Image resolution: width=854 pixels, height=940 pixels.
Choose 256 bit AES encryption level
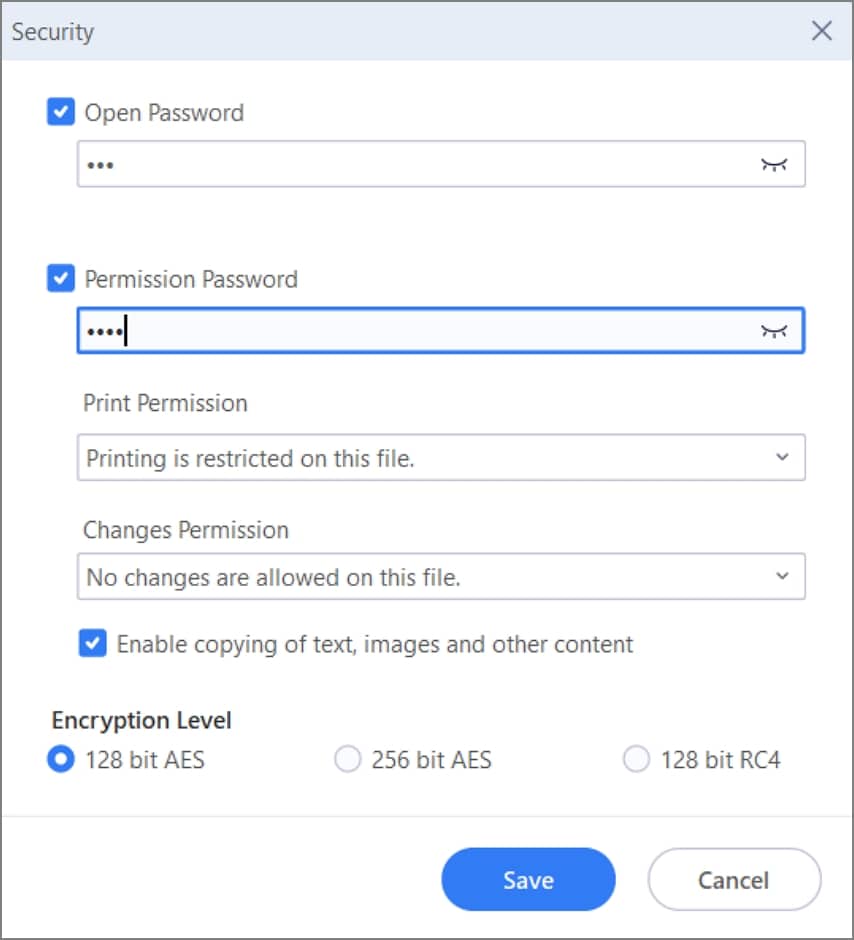click(347, 760)
